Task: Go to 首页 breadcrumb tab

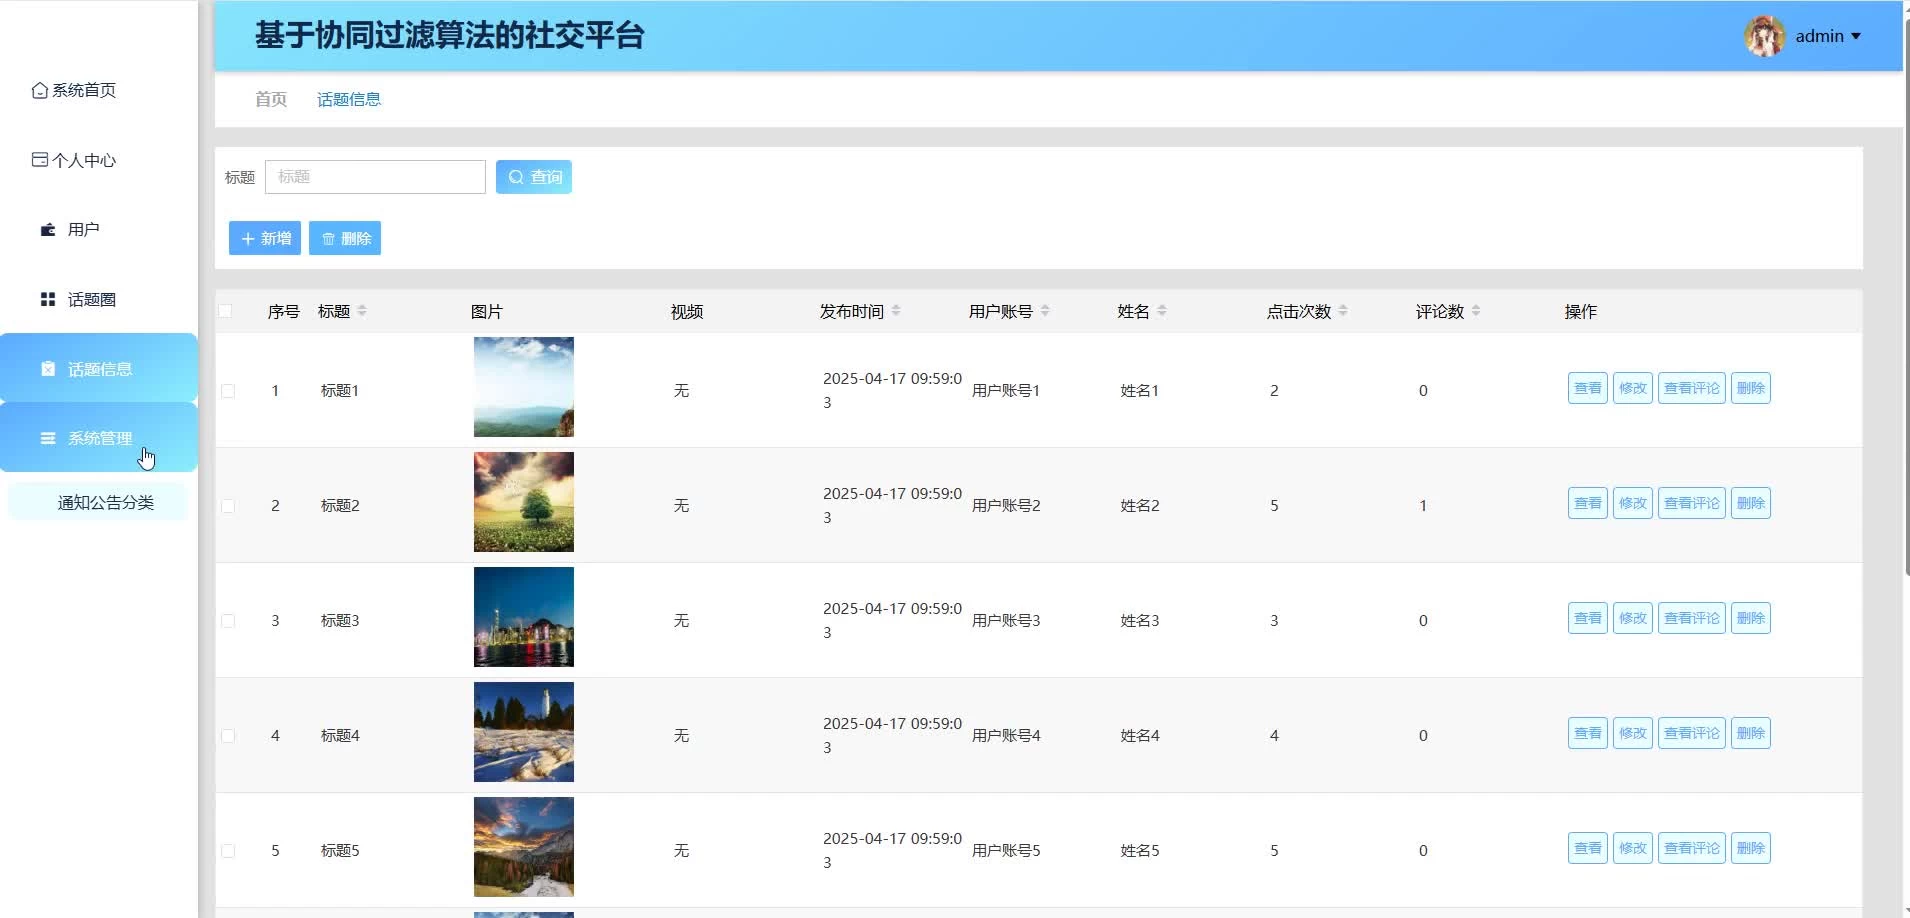Action: [x=271, y=99]
